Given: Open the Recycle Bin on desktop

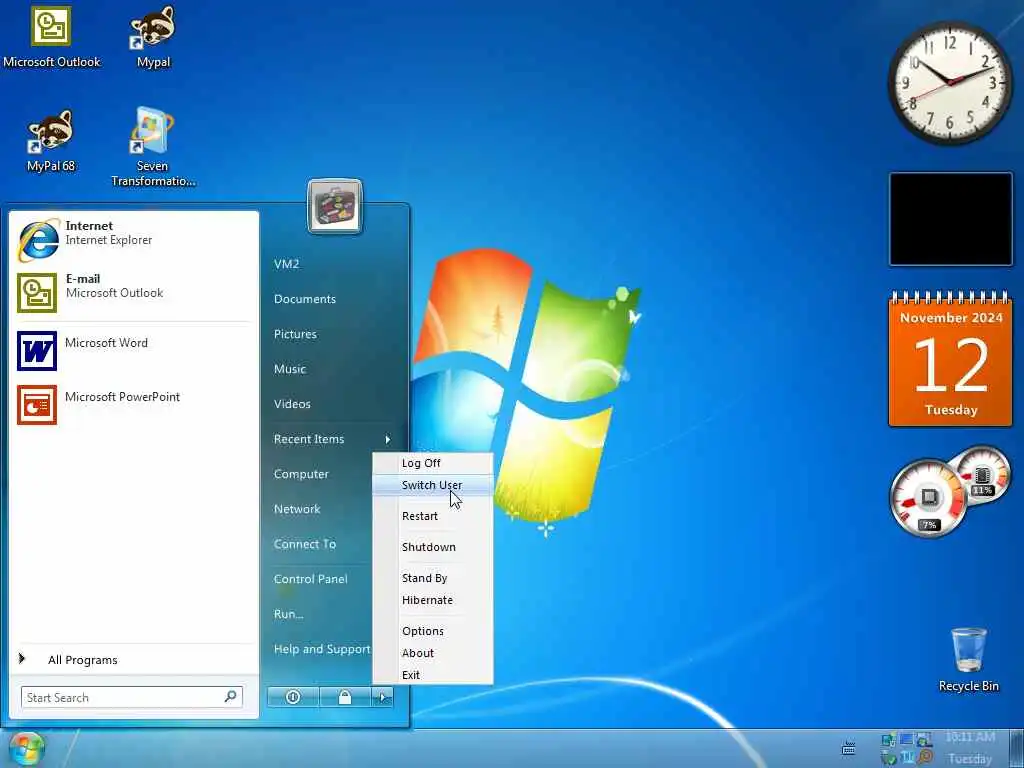Looking at the screenshot, I should (x=968, y=660).
